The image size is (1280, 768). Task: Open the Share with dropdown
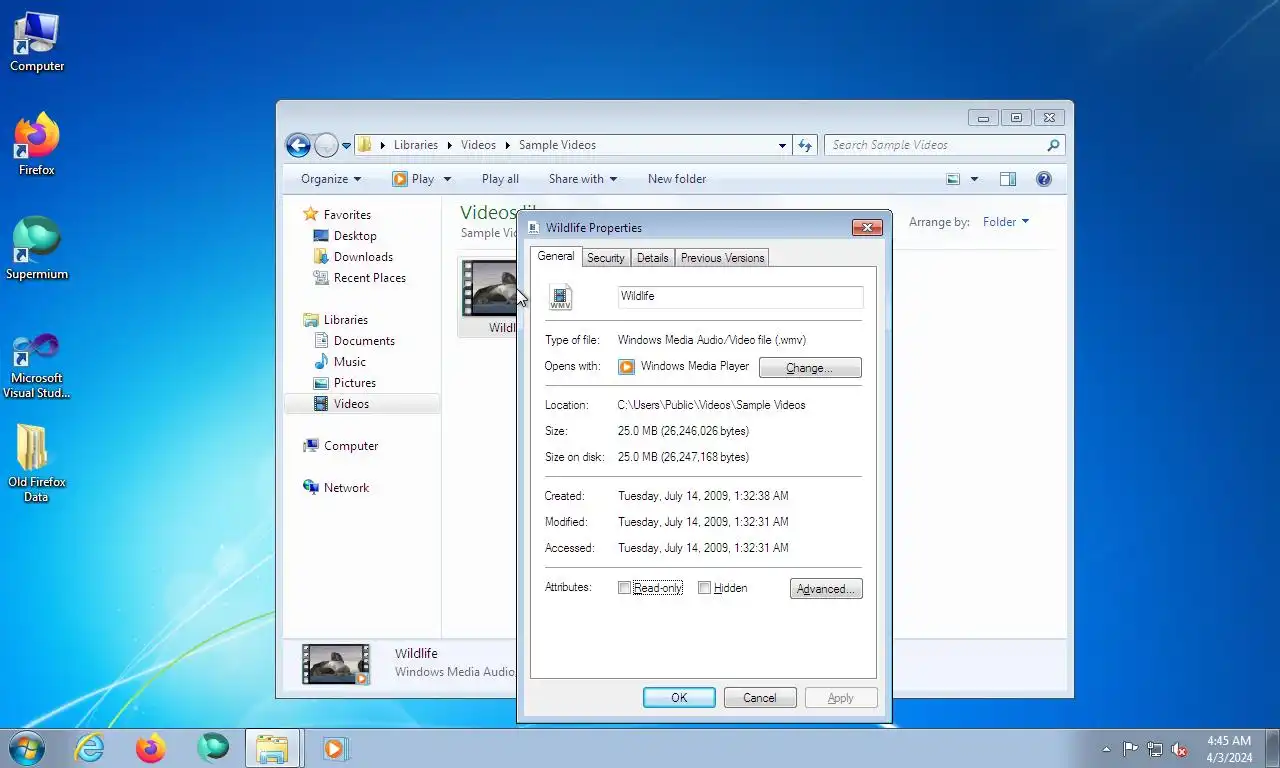click(x=583, y=179)
